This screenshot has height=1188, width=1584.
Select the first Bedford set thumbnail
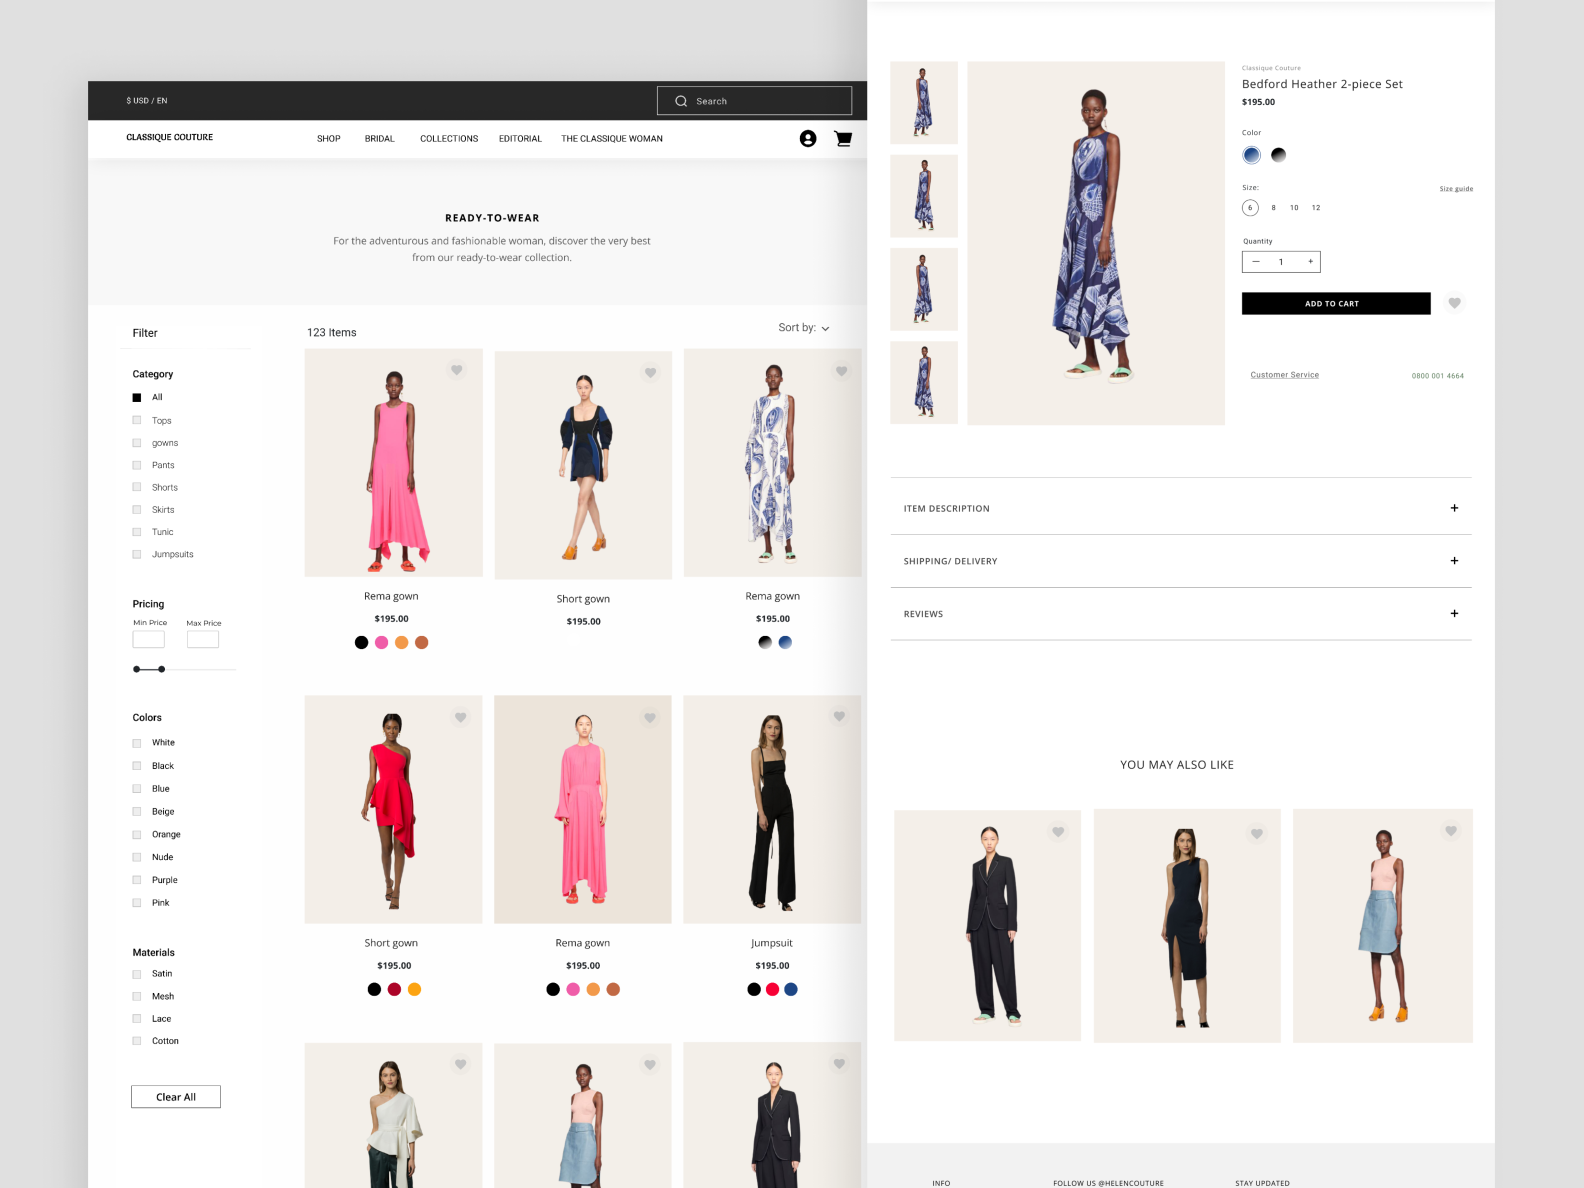tap(924, 103)
